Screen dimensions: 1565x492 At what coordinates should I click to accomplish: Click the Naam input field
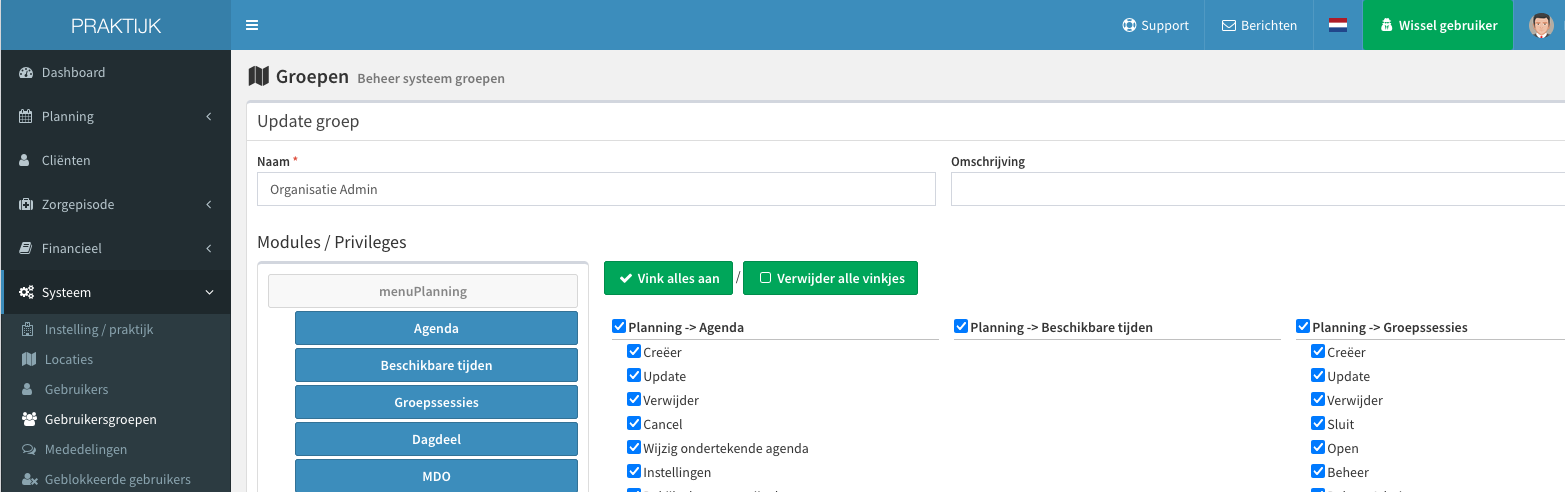tap(596, 189)
